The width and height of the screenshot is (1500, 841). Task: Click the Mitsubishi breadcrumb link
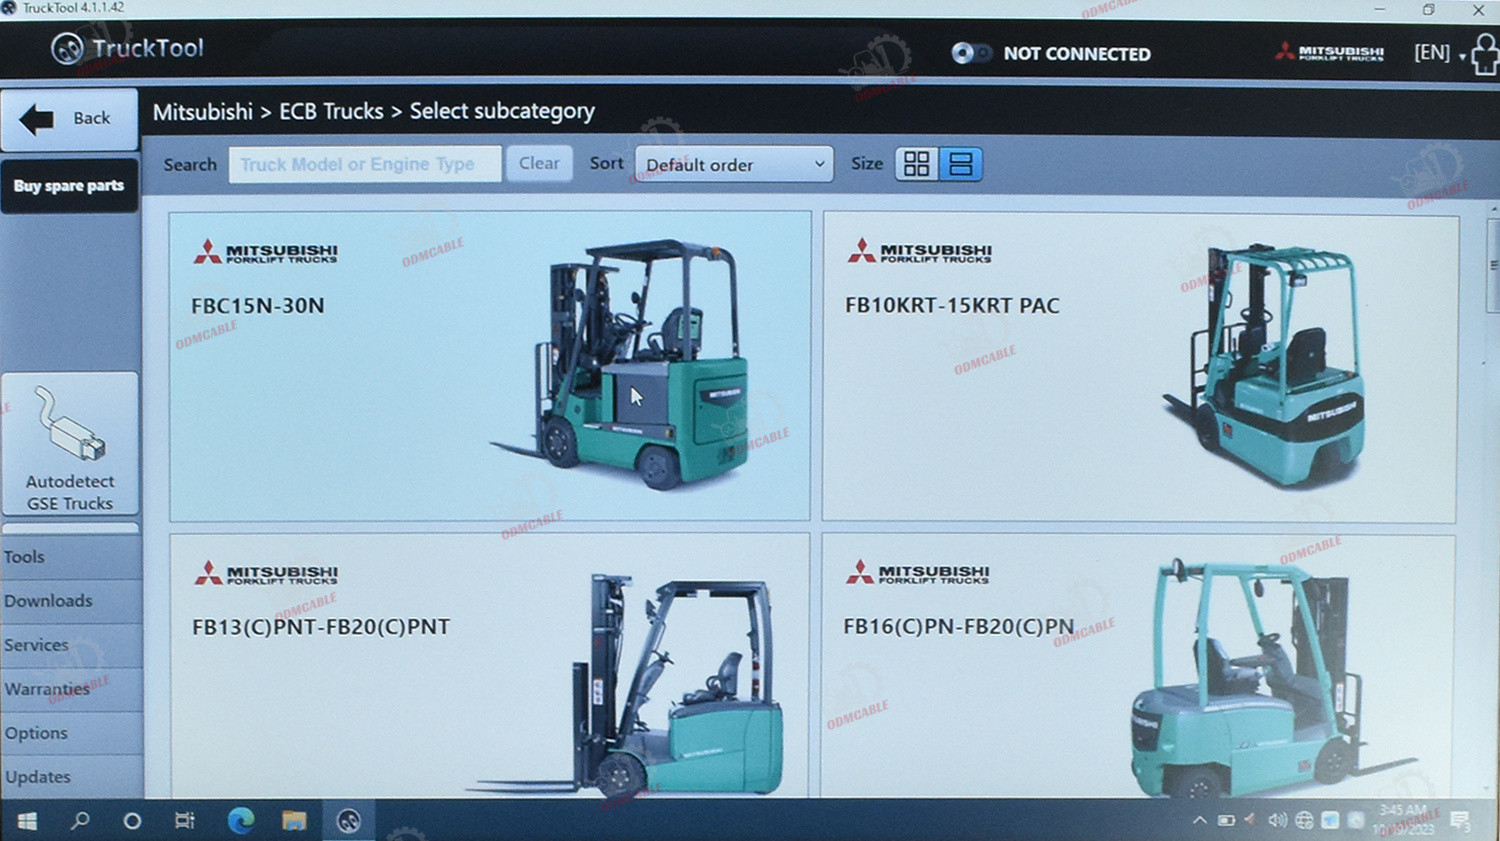click(x=203, y=111)
